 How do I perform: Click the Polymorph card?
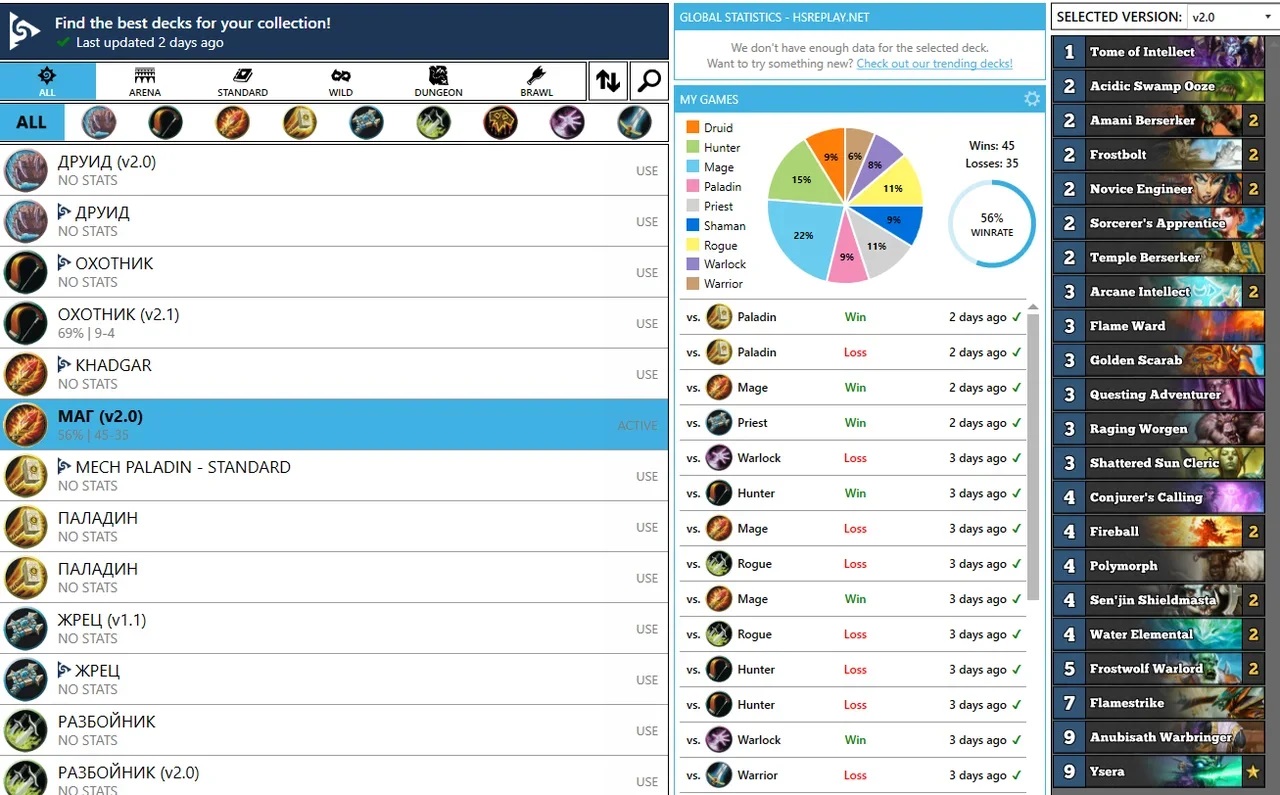coord(1159,566)
